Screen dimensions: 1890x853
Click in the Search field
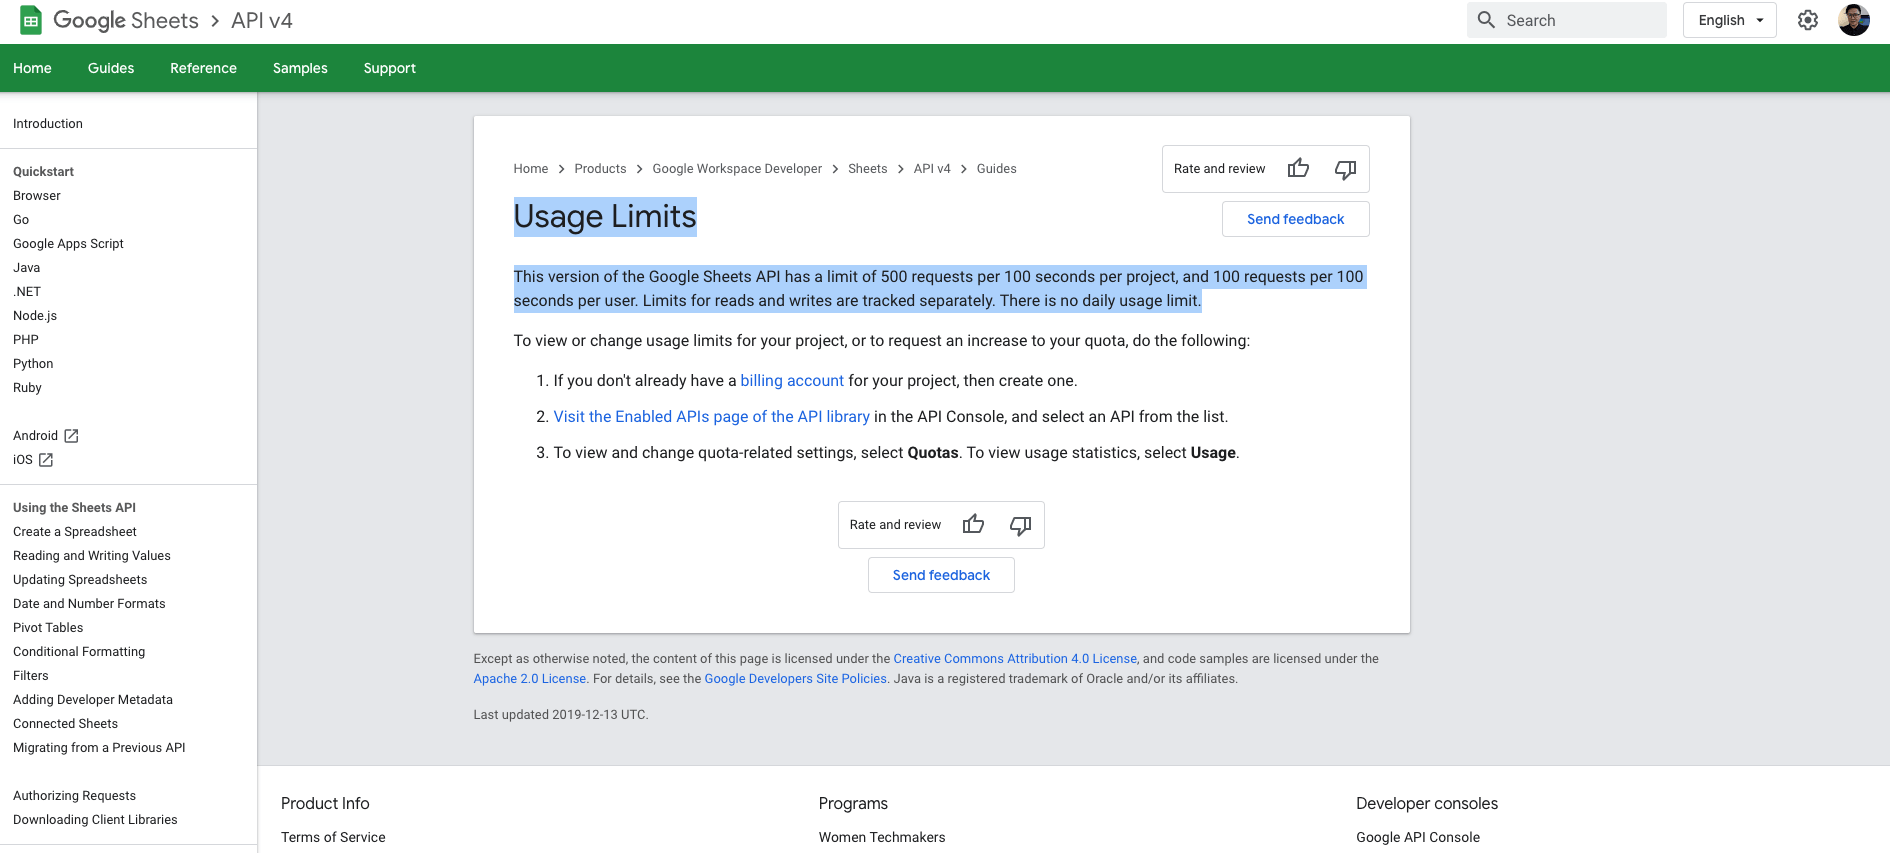(1566, 20)
